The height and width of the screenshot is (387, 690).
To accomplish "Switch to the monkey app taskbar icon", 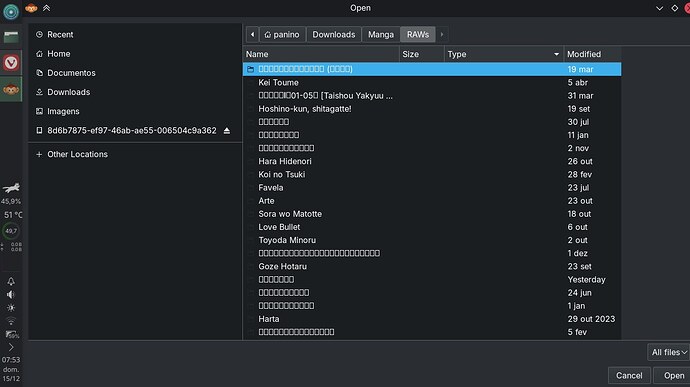I will coord(11,89).
